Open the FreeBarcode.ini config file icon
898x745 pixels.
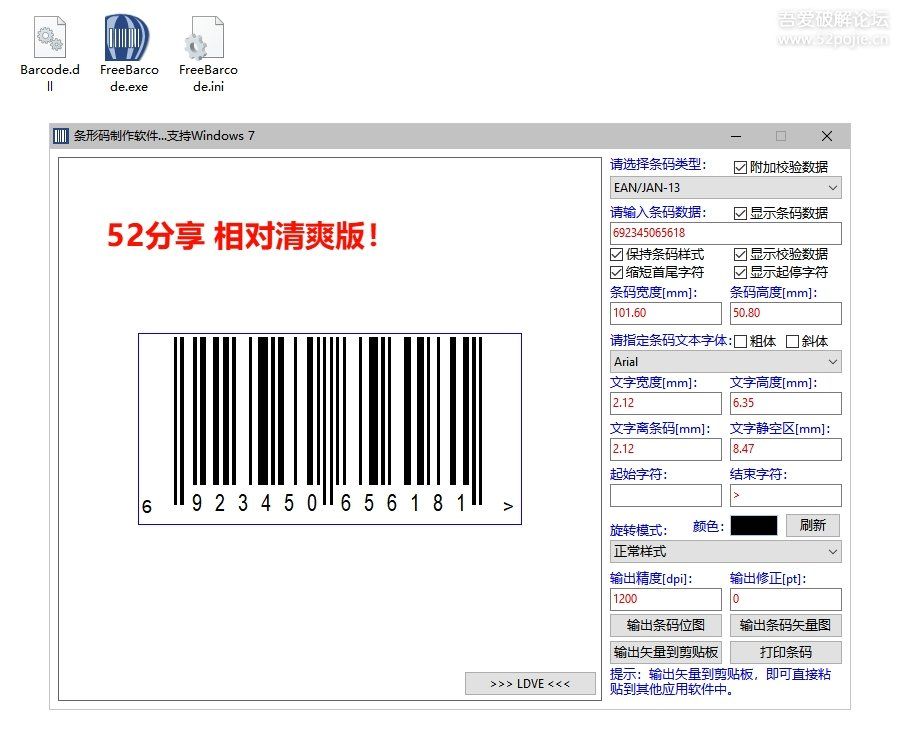[208, 38]
